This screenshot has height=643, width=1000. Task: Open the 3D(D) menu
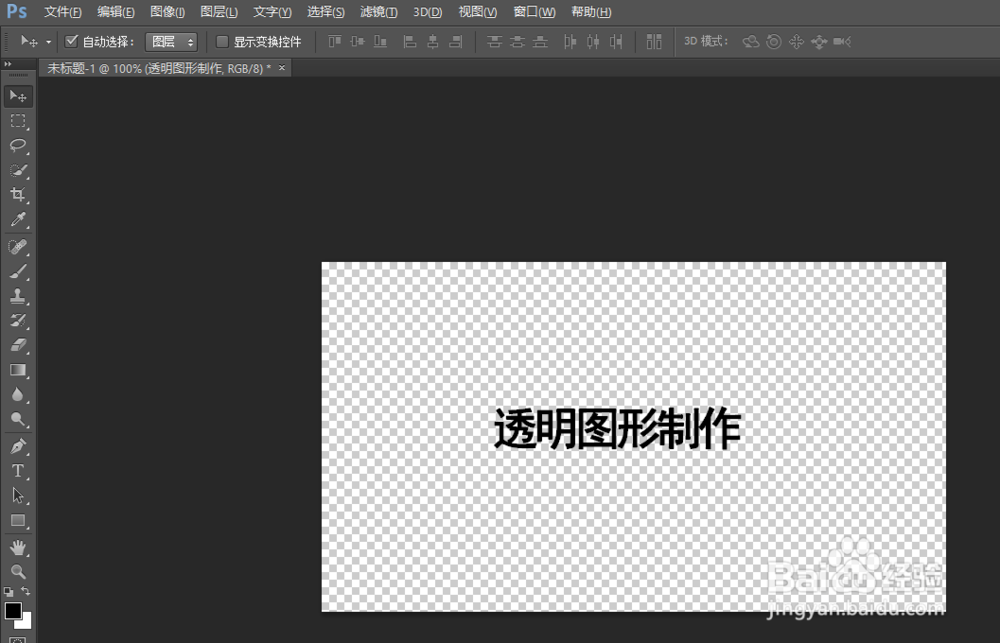click(x=427, y=12)
